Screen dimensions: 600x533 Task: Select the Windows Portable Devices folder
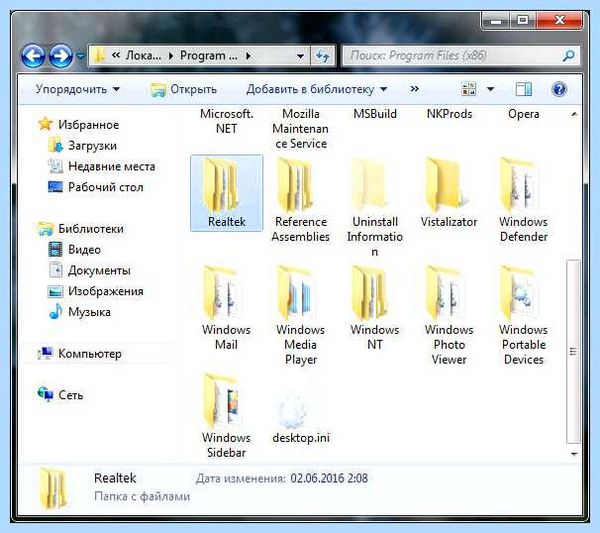(523, 315)
